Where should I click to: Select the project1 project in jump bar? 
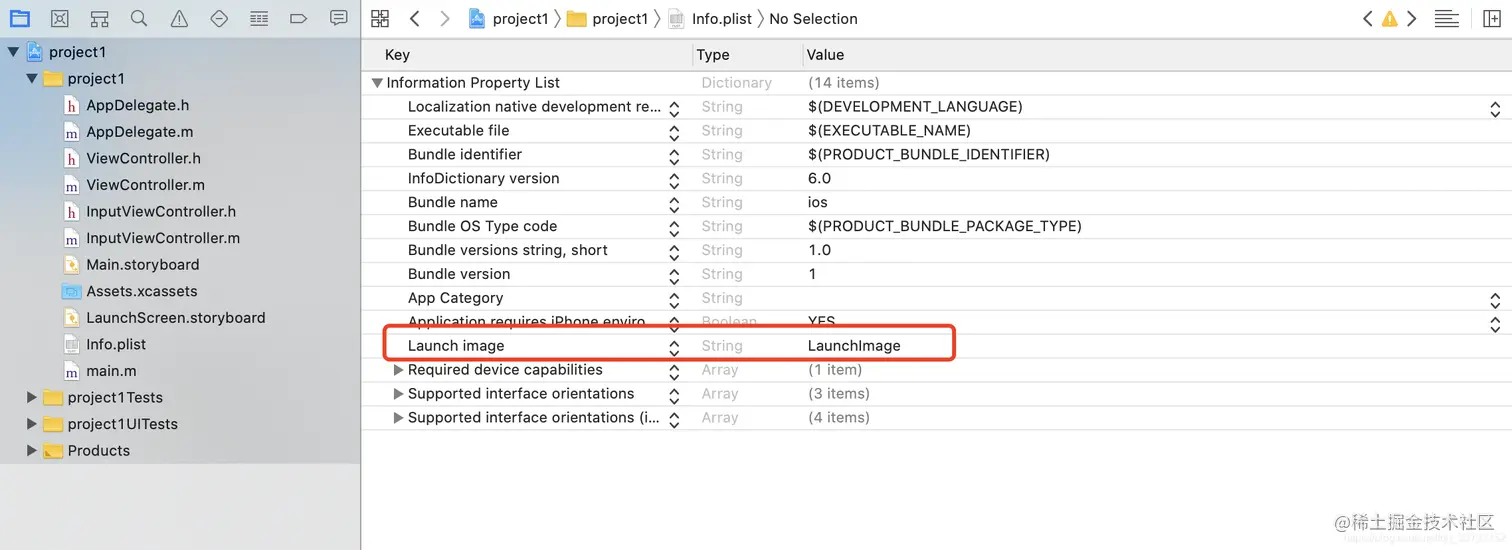pyautogui.click(x=508, y=19)
